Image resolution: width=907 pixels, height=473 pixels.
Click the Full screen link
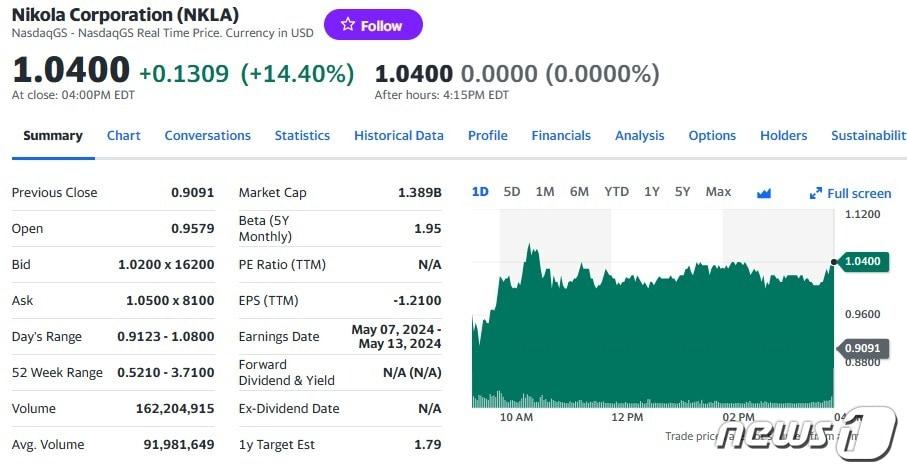coord(859,193)
